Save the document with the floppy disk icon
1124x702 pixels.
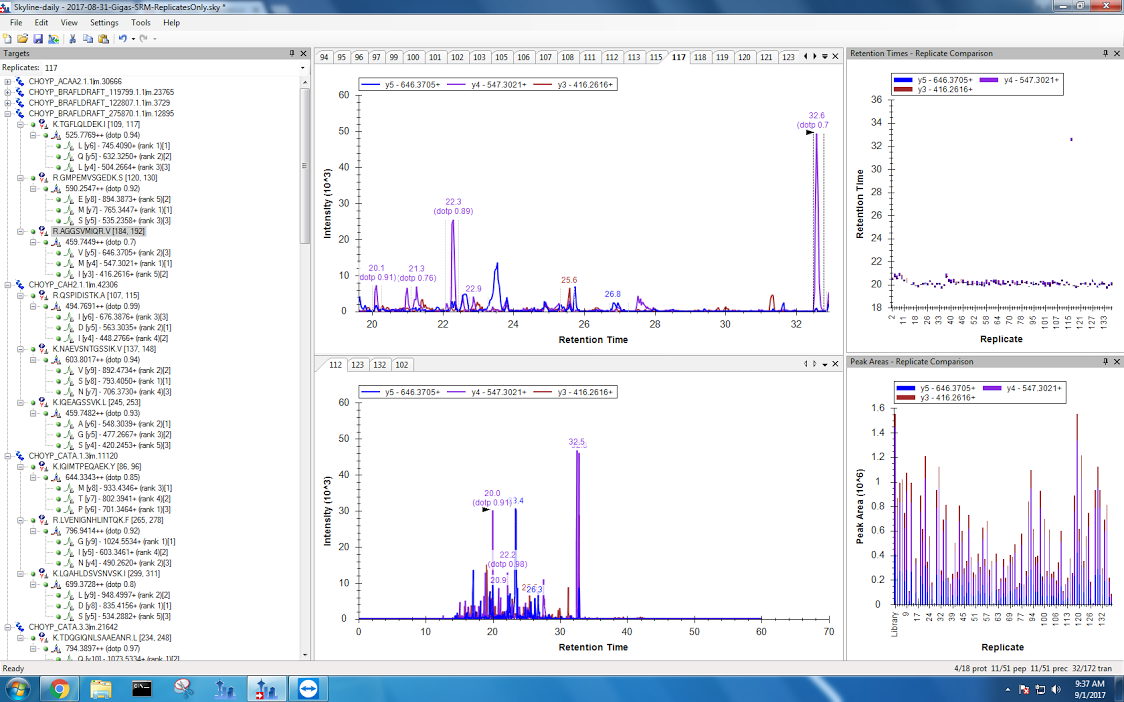[37, 38]
